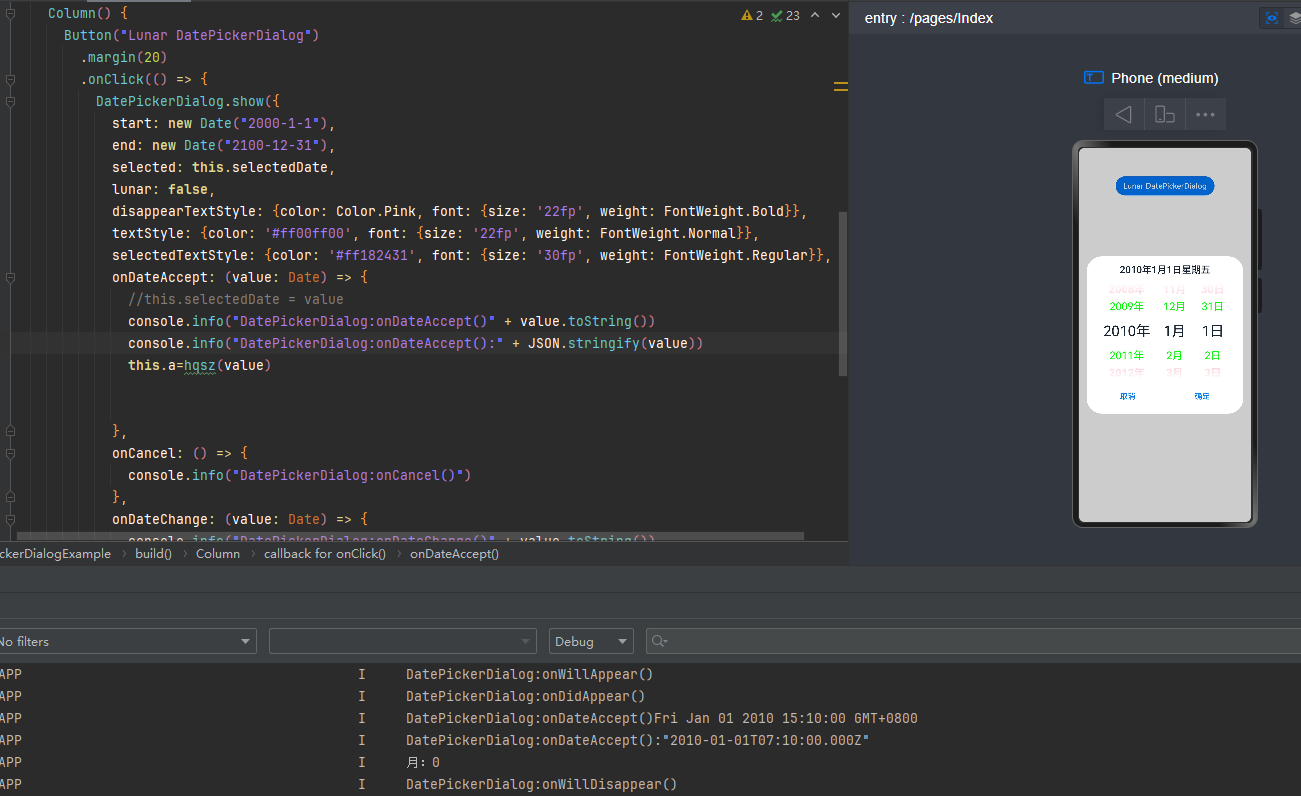Click the log line onWillAppear()

click(x=529, y=674)
